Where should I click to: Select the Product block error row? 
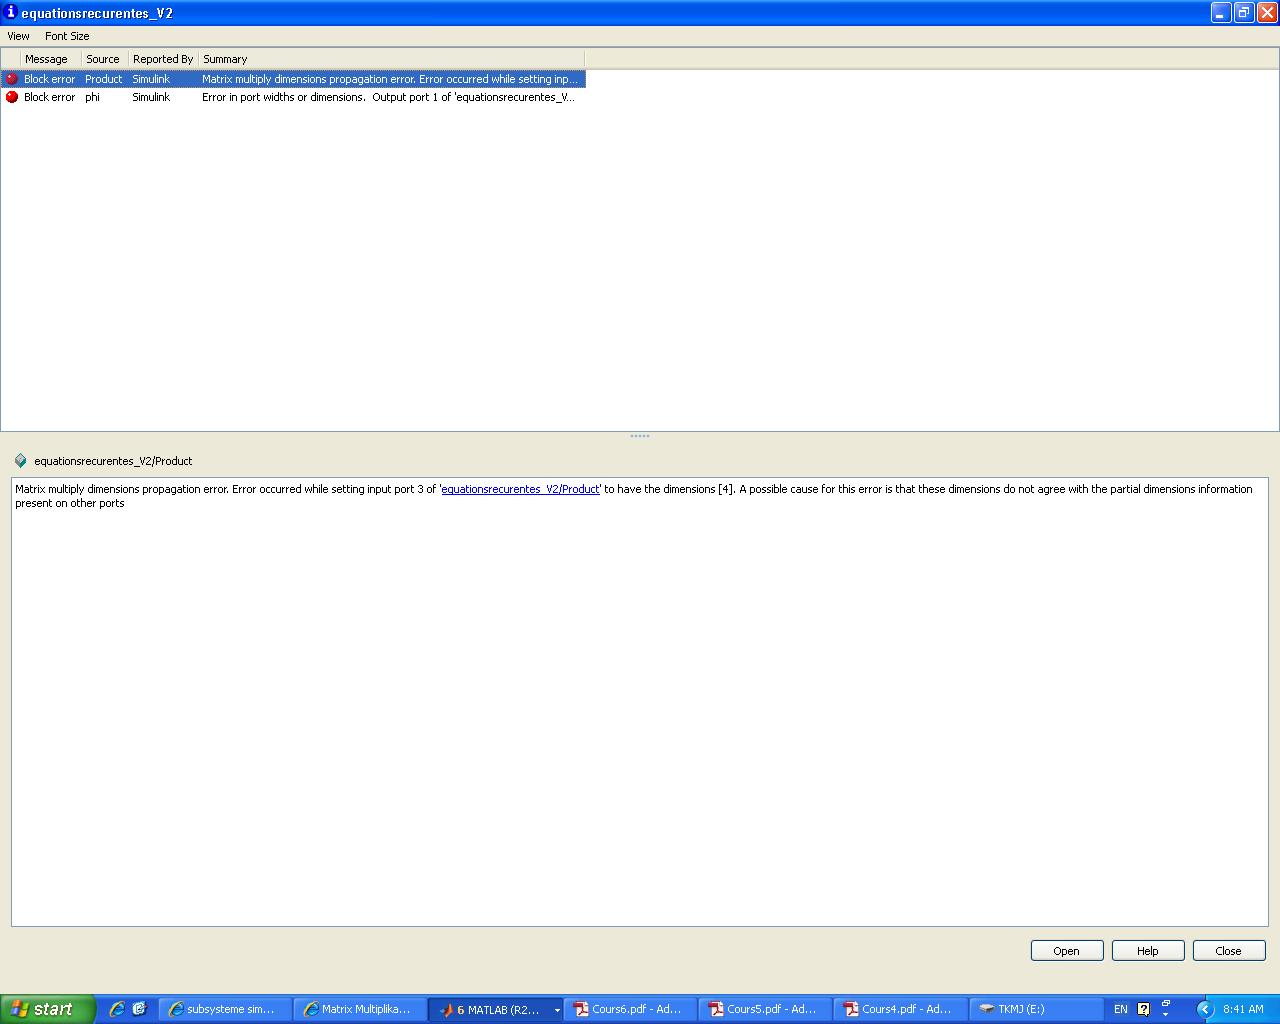[300, 79]
